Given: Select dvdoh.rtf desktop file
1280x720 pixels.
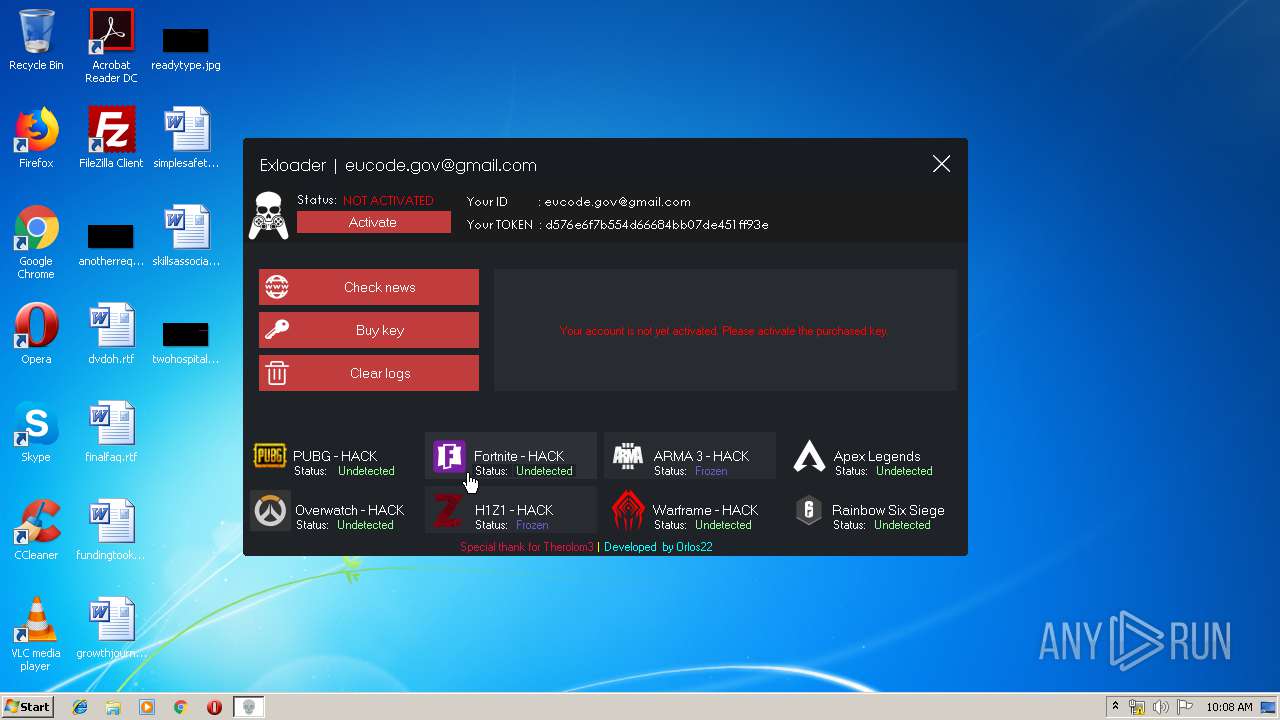Looking at the screenshot, I should point(111,334).
